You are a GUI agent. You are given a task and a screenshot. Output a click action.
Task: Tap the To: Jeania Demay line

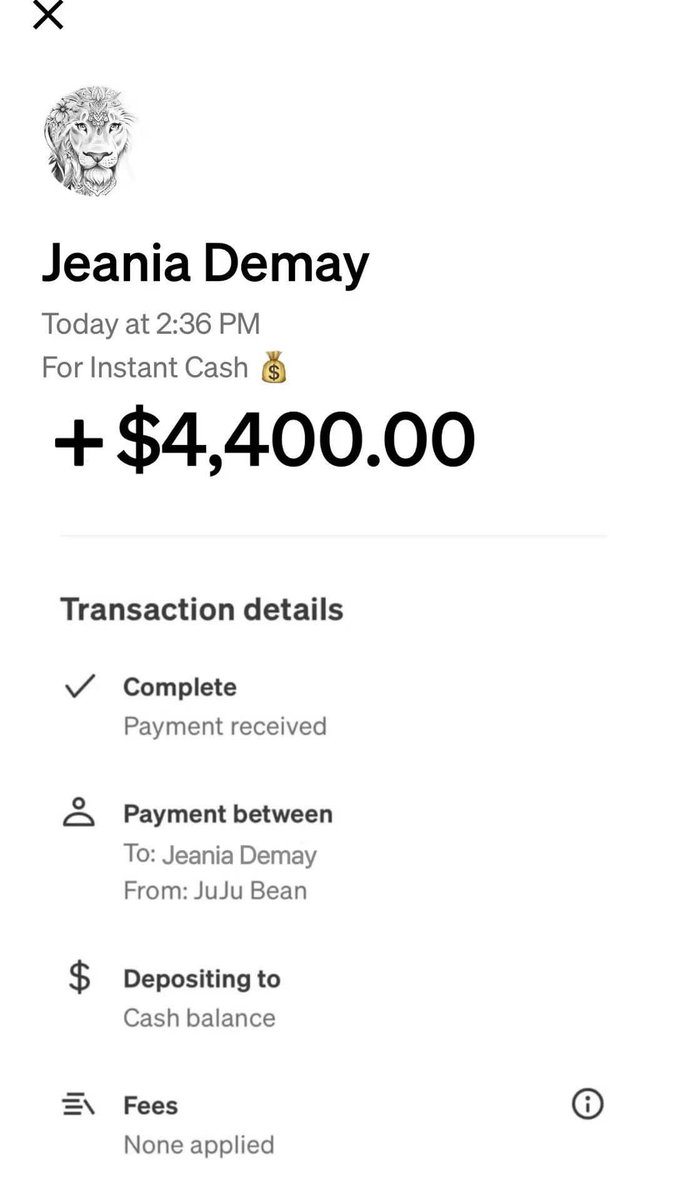[220, 855]
